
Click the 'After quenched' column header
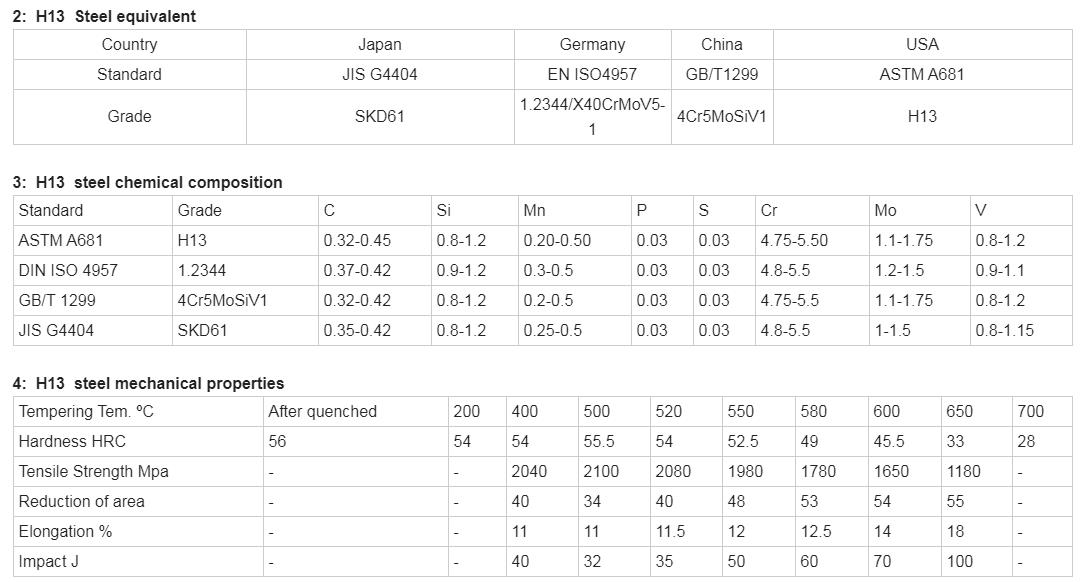322,411
